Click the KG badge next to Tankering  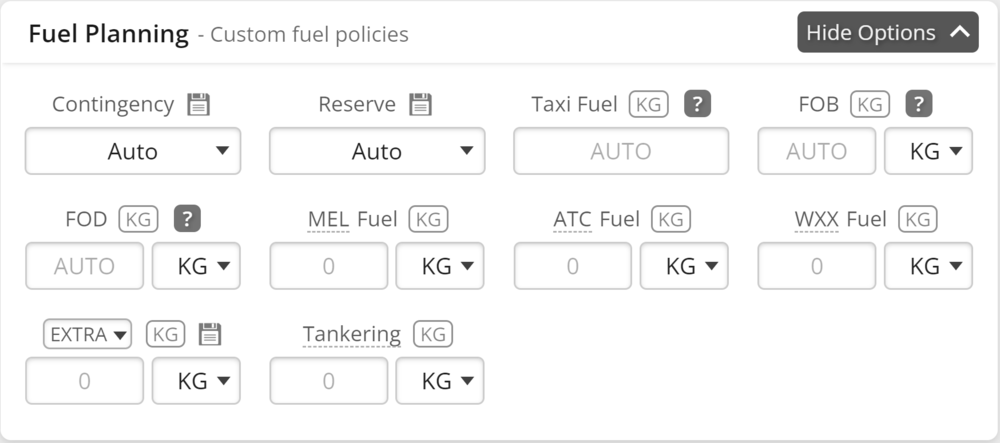coord(433,334)
